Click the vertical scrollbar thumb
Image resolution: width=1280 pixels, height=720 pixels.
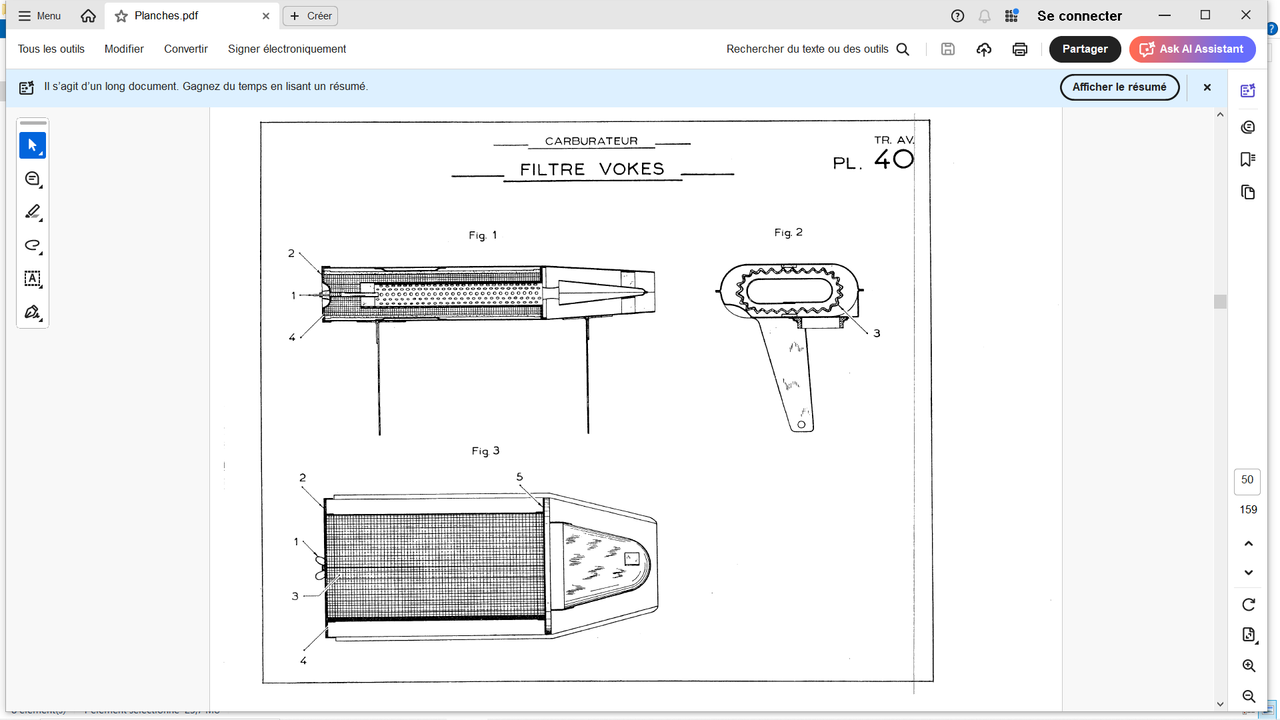click(1220, 301)
